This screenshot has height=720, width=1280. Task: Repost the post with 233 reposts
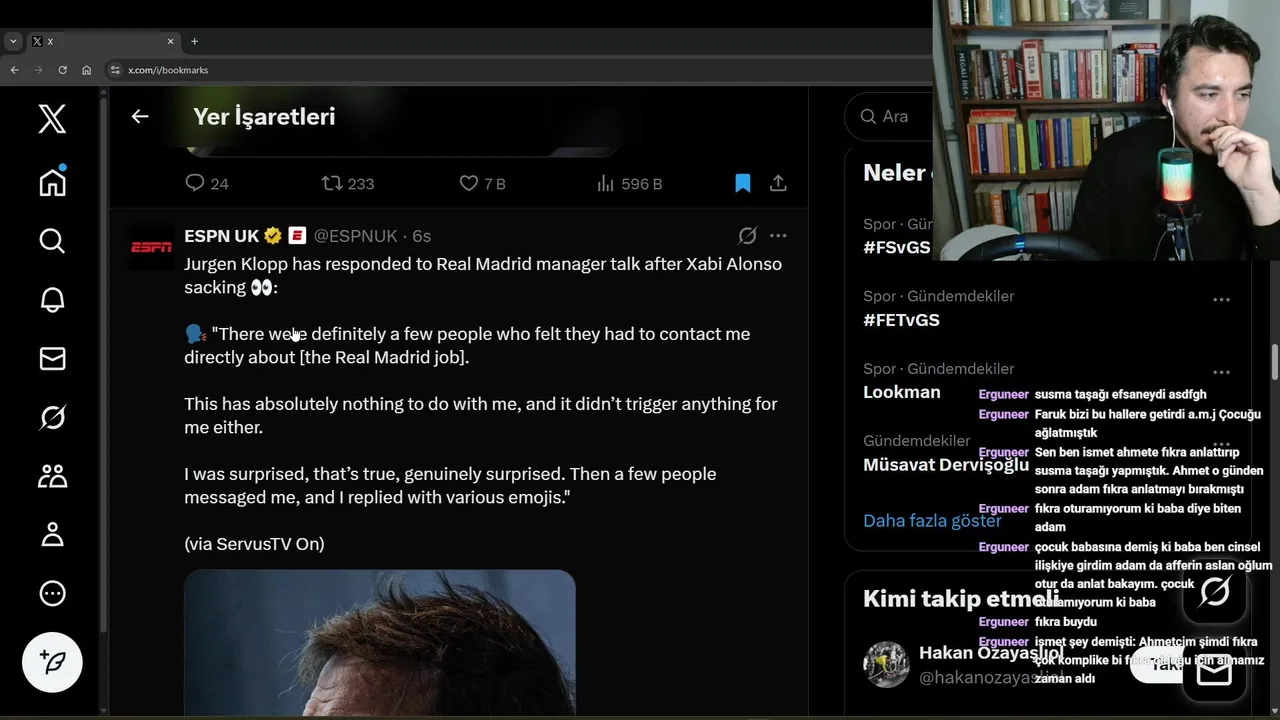(x=347, y=183)
